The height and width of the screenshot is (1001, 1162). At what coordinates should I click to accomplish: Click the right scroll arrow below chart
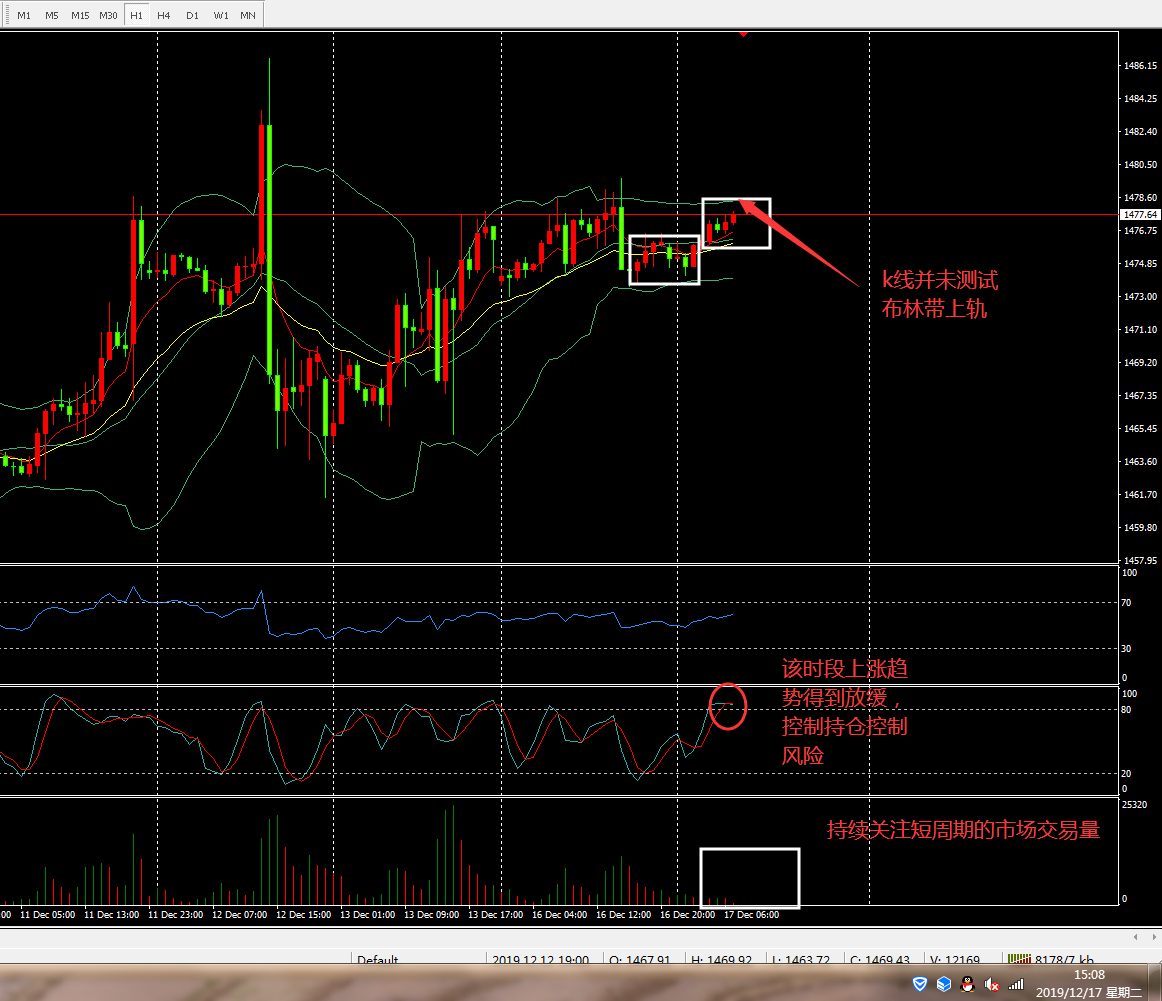(x=1154, y=937)
